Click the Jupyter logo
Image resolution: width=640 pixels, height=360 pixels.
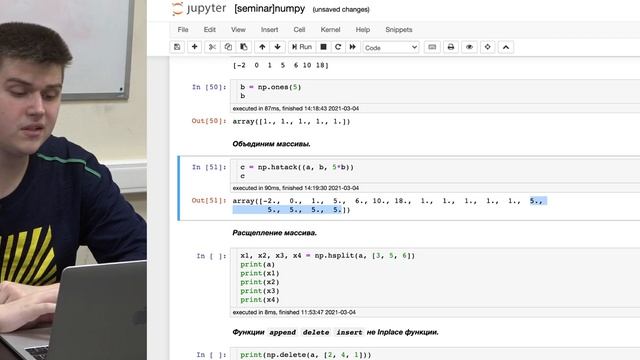coord(199,9)
